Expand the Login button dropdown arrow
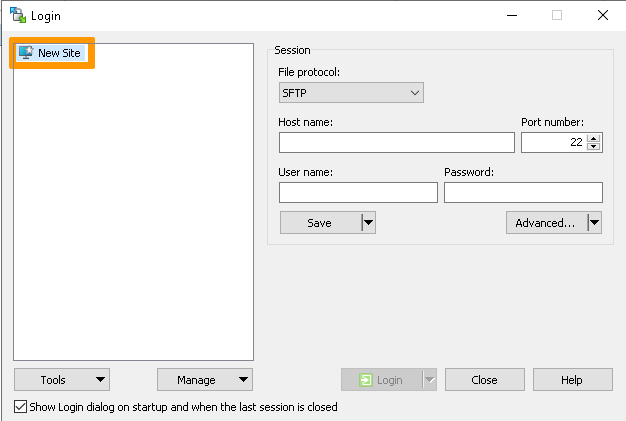Viewport: 626px width, 421px height. point(430,379)
